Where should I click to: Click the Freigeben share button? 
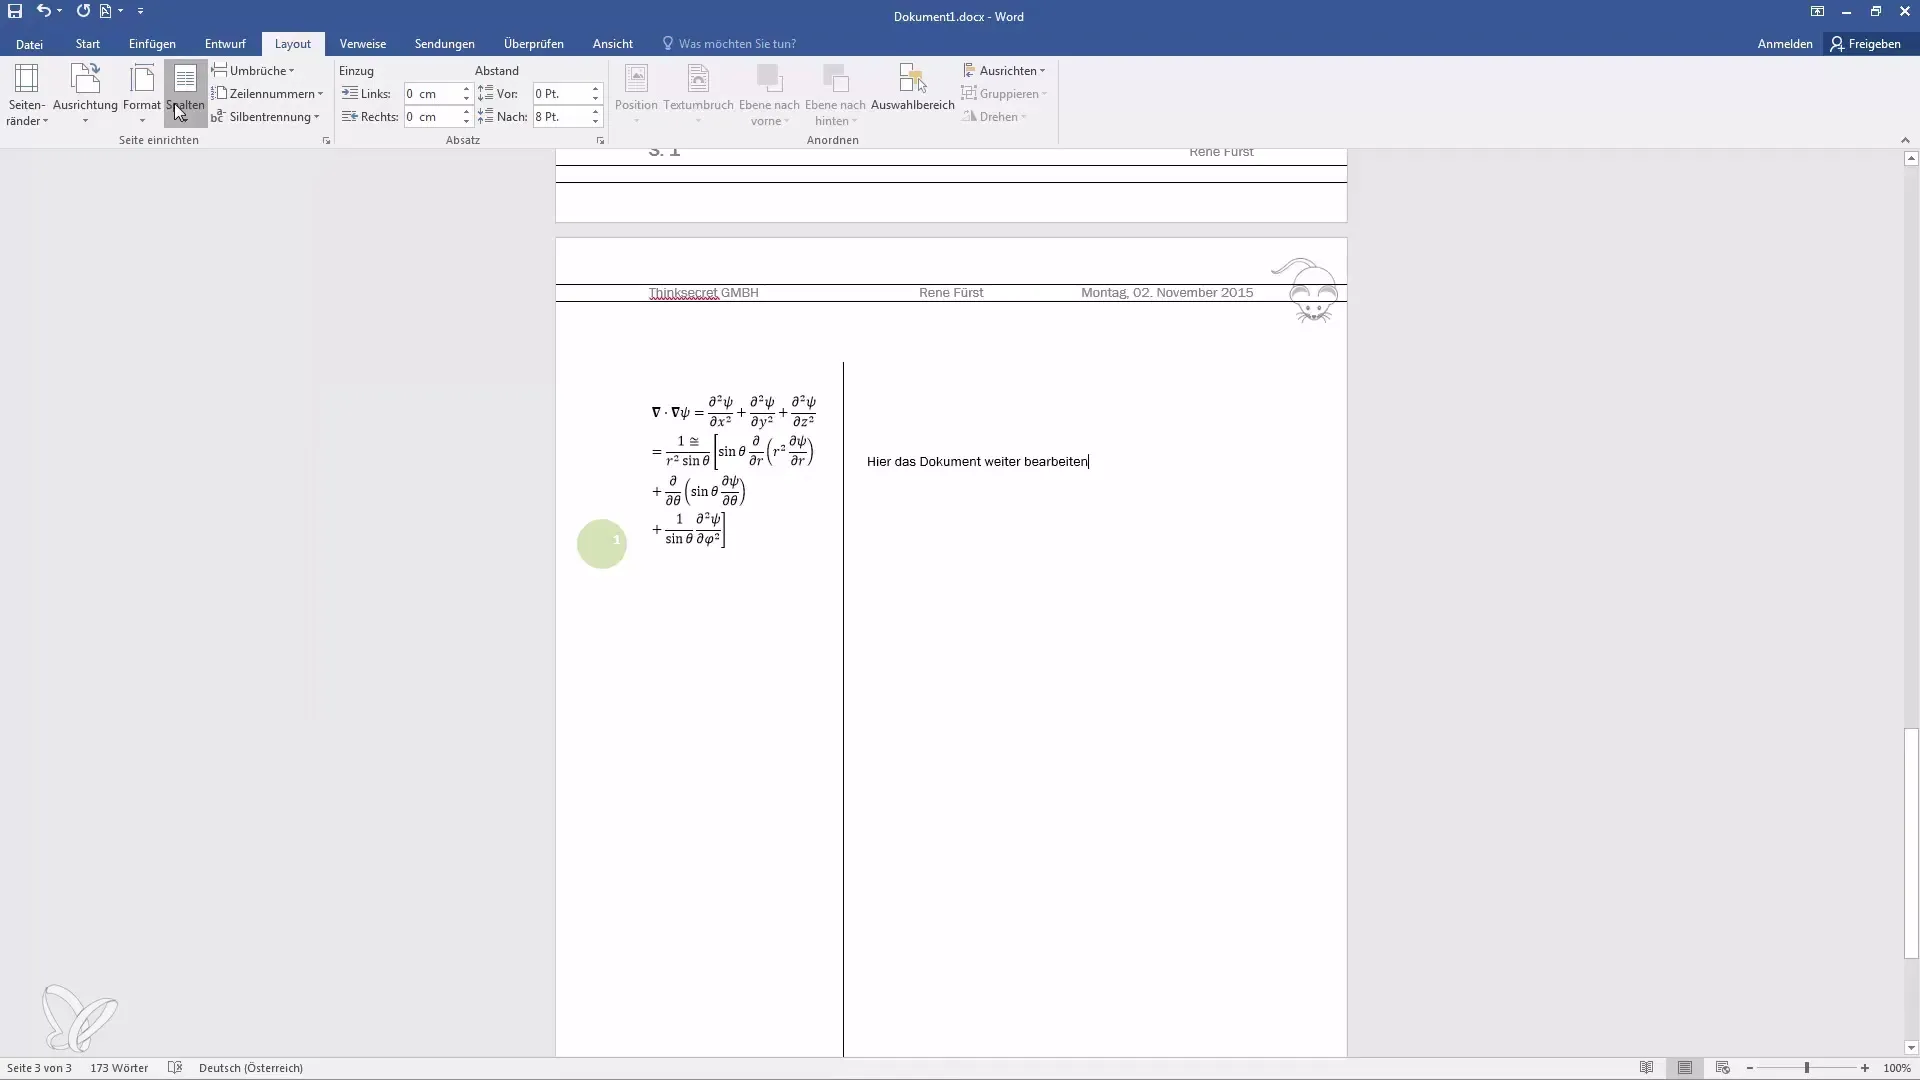point(1866,44)
